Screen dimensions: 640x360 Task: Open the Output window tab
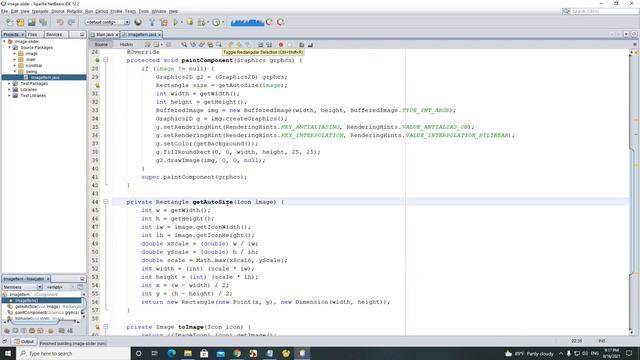[x=24, y=342]
